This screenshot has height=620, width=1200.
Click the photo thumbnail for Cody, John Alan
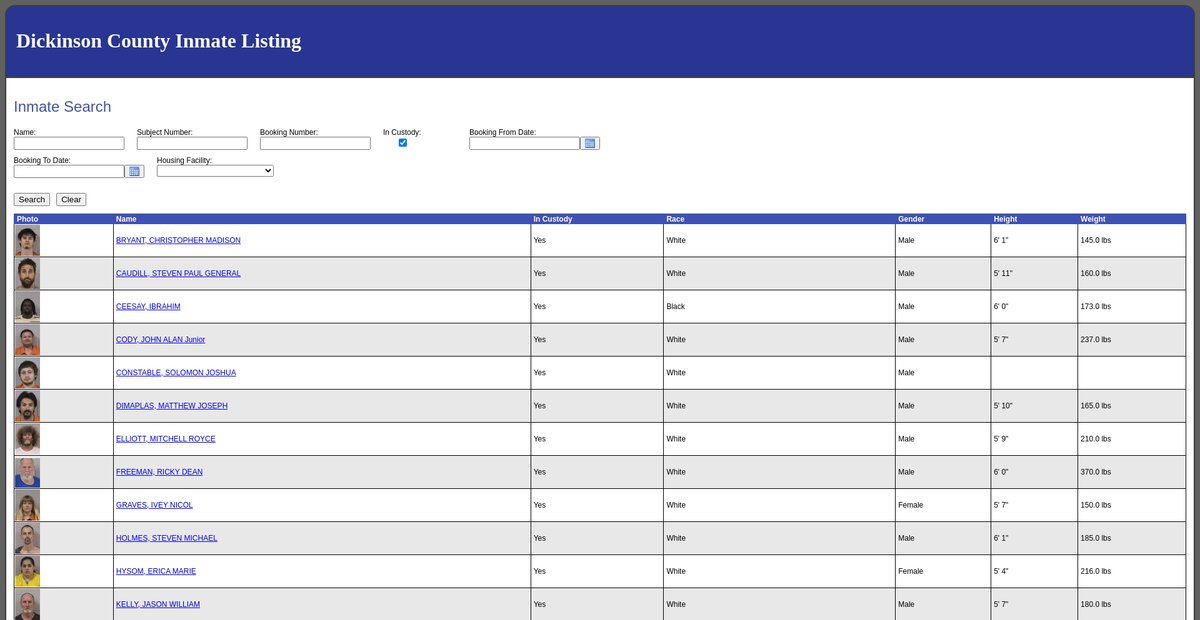27,340
